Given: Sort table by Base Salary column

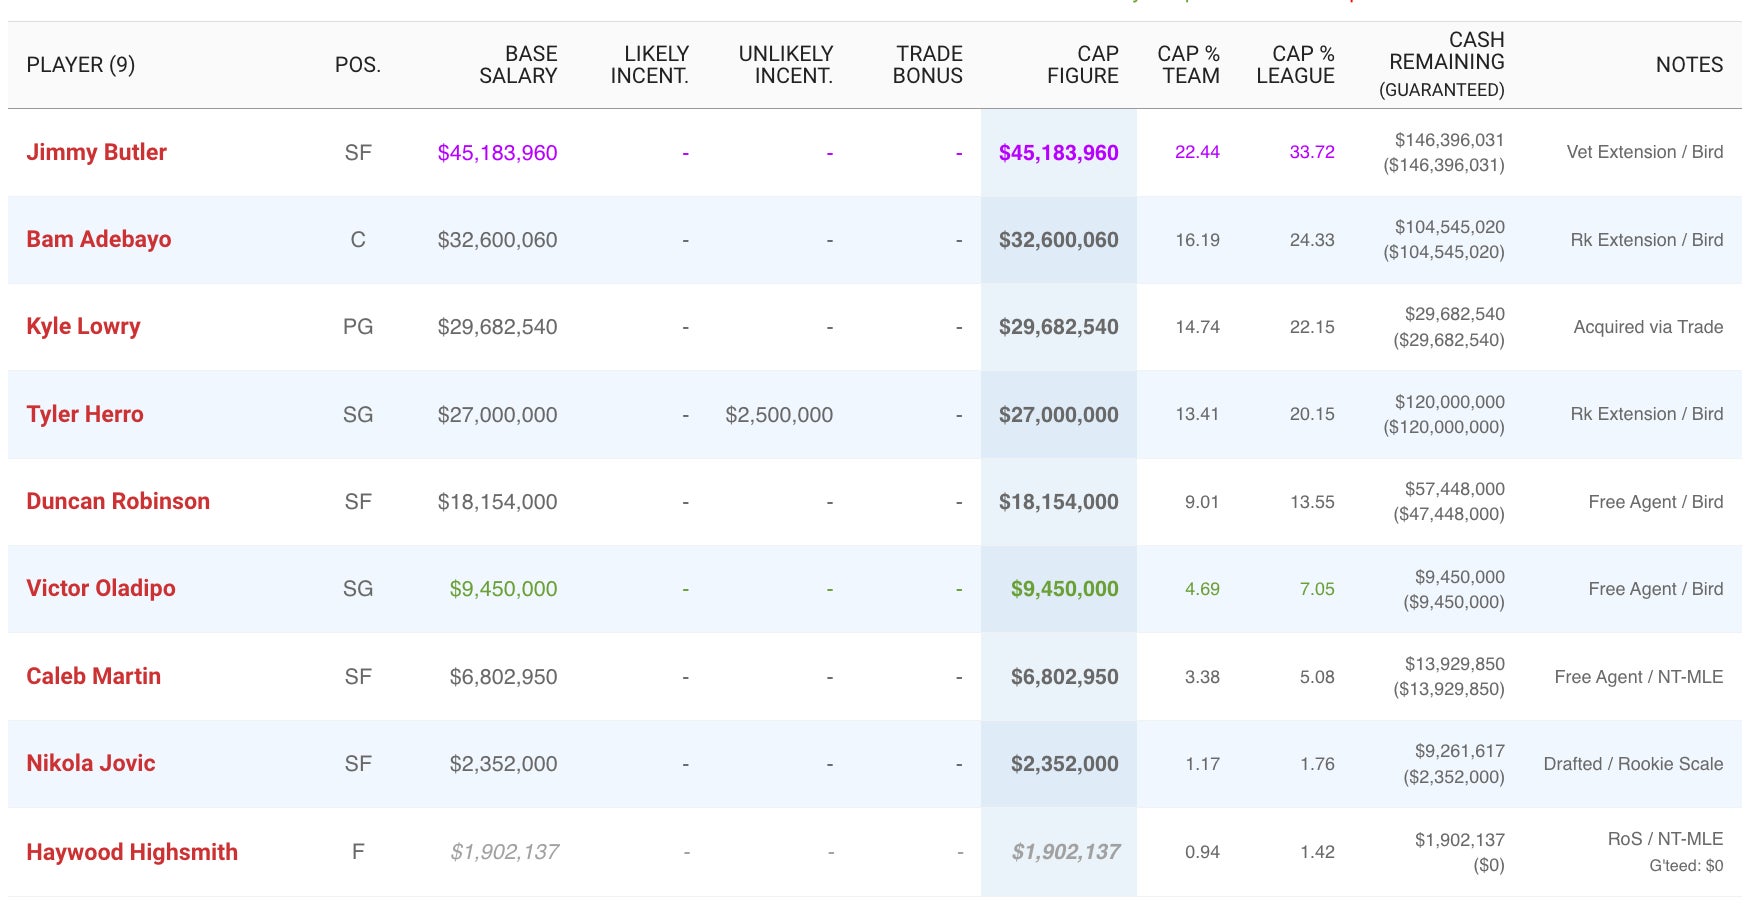Looking at the screenshot, I should [x=518, y=65].
